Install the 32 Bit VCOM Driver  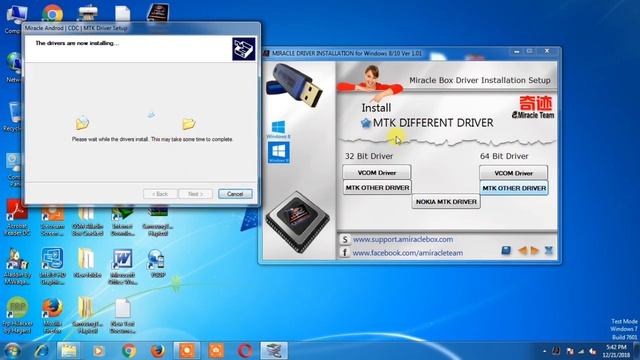pos(377,172)
